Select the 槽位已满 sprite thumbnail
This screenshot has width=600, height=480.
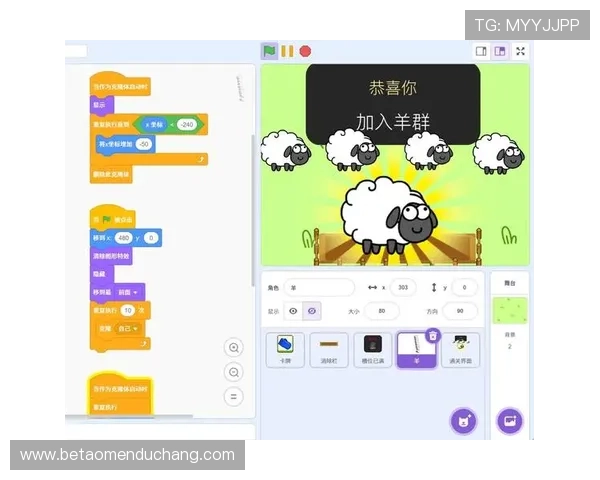[x=373, y=350]
